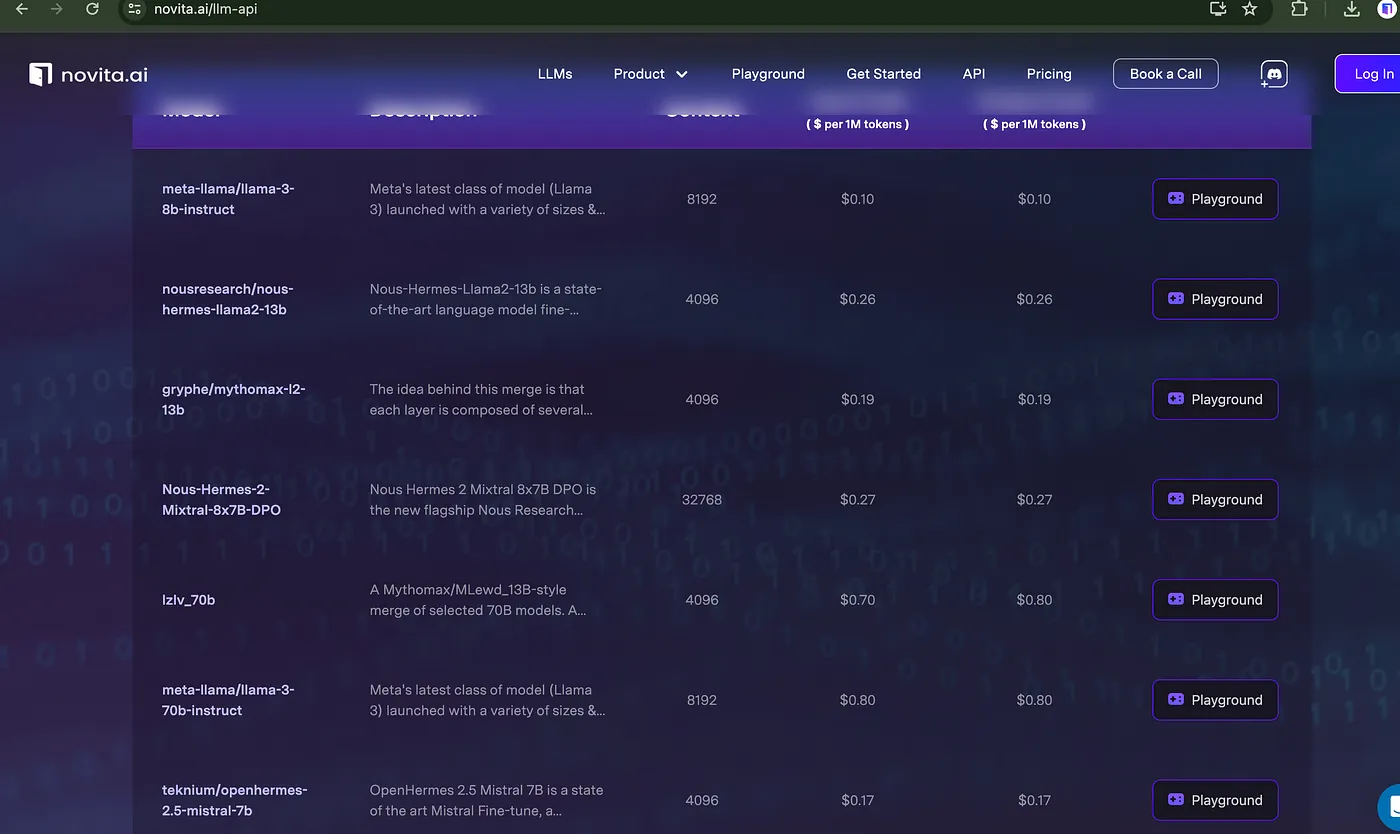The width and height of the screenshot is (1400, 834).
Task: Open Playground for Nous-Hermes-2-Mixtral-8x7B-DPO
Action: click(1215, 500)
